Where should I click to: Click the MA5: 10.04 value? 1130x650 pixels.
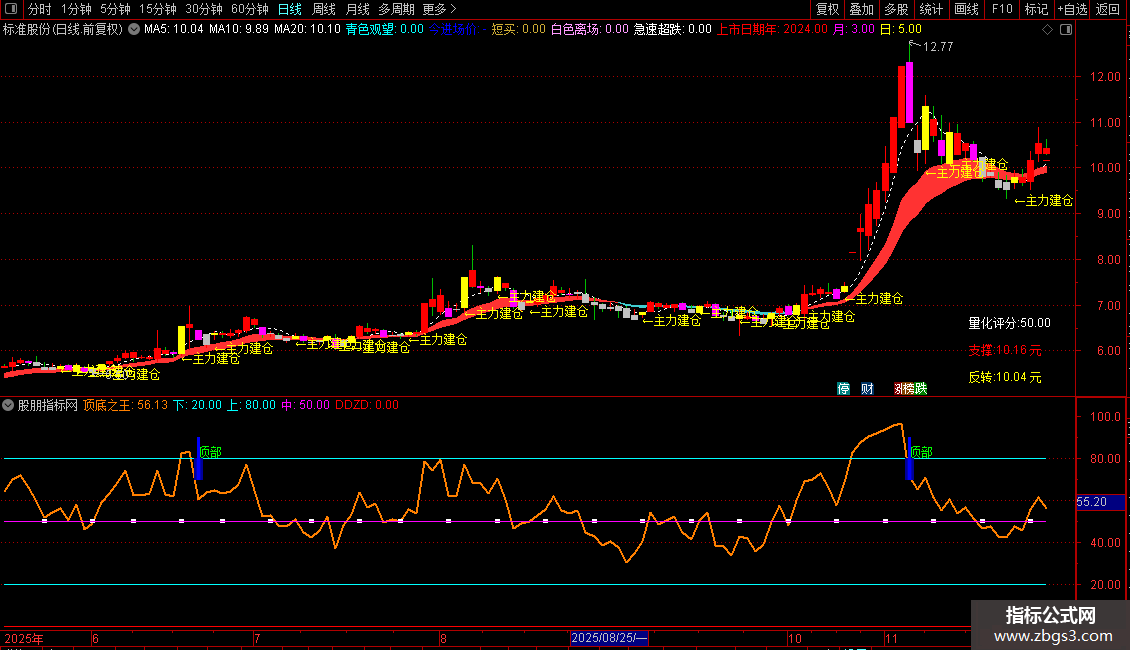[x=174, y=30]
